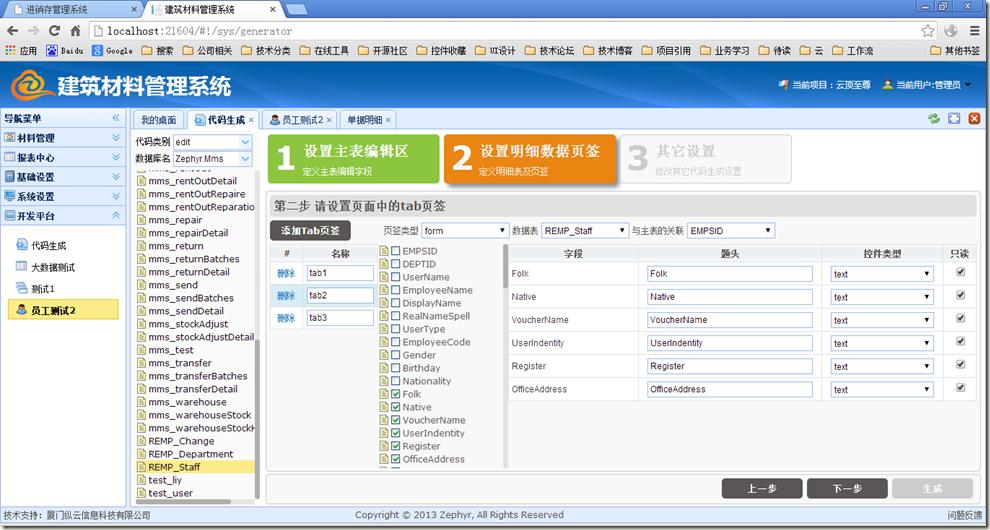Image resolution: width=990 pixels, height=530 pixels.
Task: Switch to the 单据明细 tab
Action: point(364,120)
